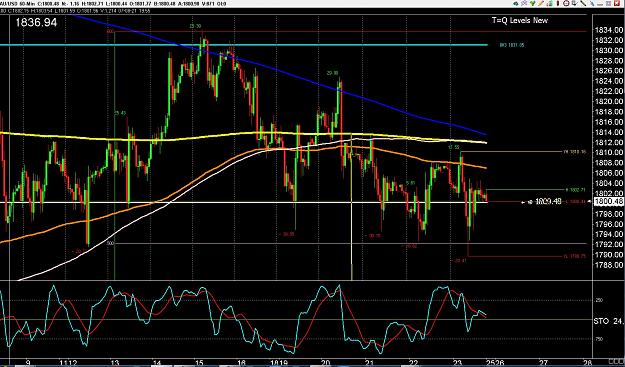Click the 1820.00 price axis label
The image size is (625, 367).
608,101
